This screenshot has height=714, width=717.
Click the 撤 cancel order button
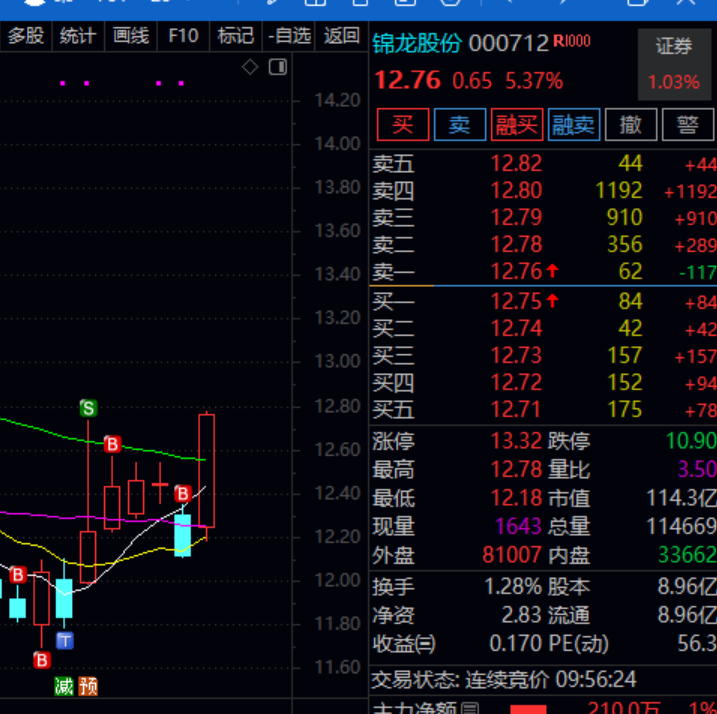631,124
